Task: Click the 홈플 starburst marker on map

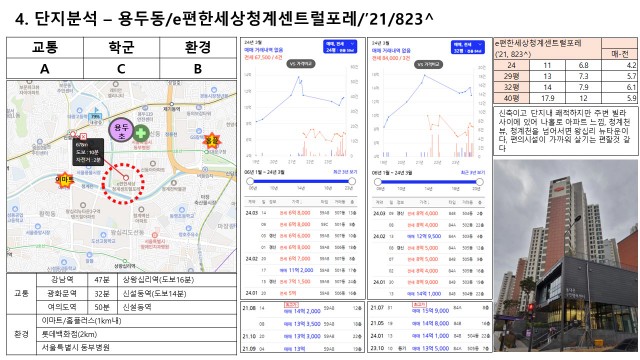Action: 211,140
